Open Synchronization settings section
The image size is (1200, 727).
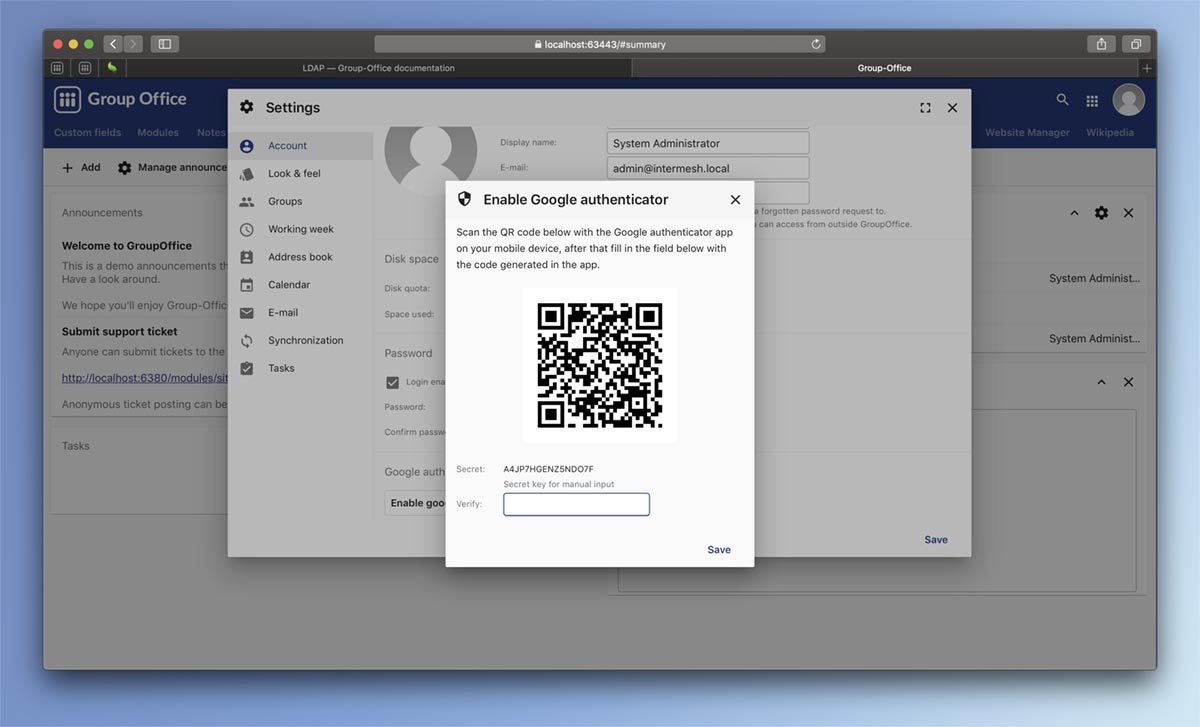(300, 340)
